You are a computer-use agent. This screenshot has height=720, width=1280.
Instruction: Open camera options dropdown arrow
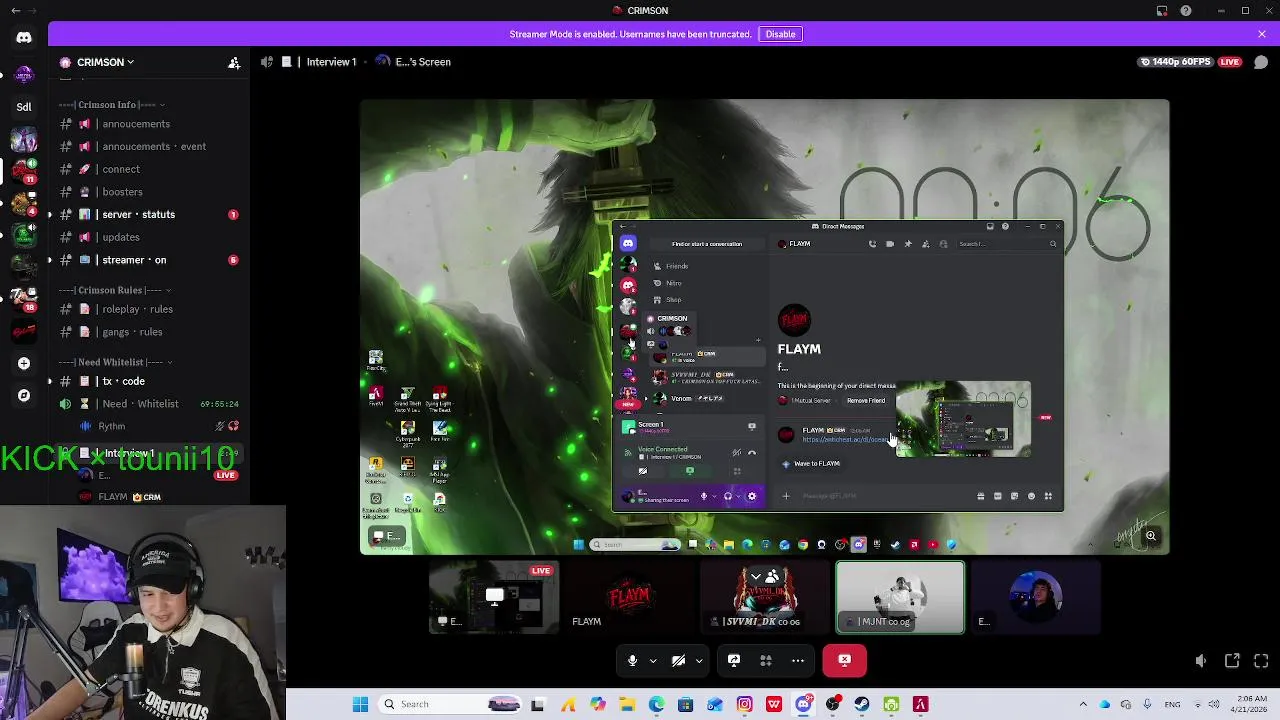[x=699, y=661]
